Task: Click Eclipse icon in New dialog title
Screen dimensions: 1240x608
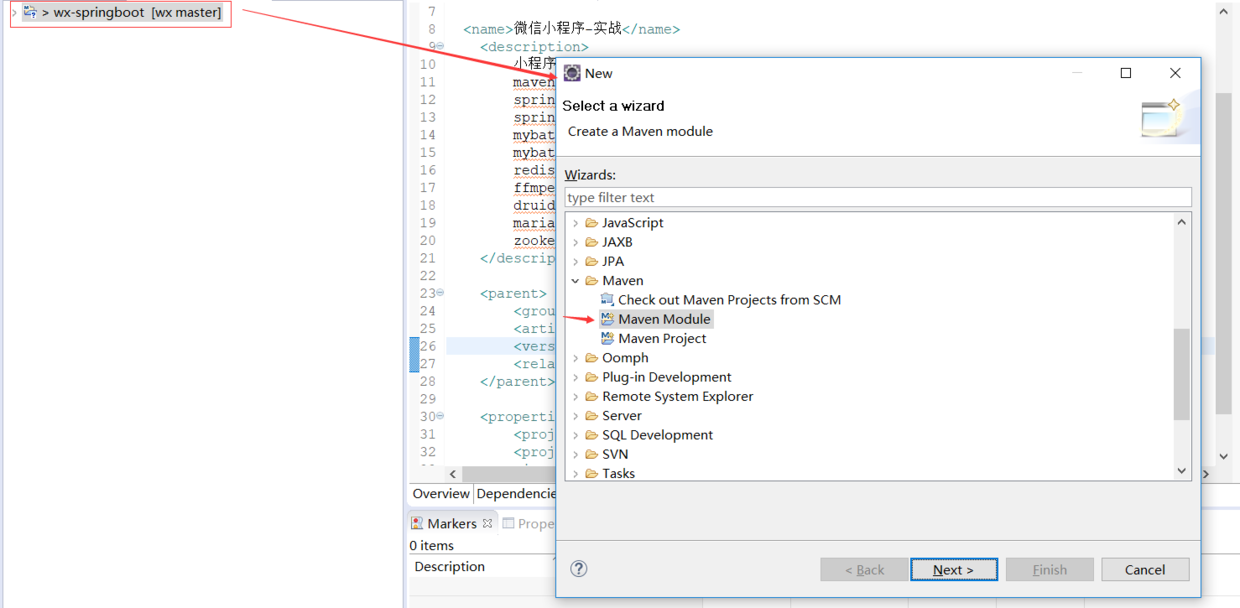Action: click(x=572, y=73)
